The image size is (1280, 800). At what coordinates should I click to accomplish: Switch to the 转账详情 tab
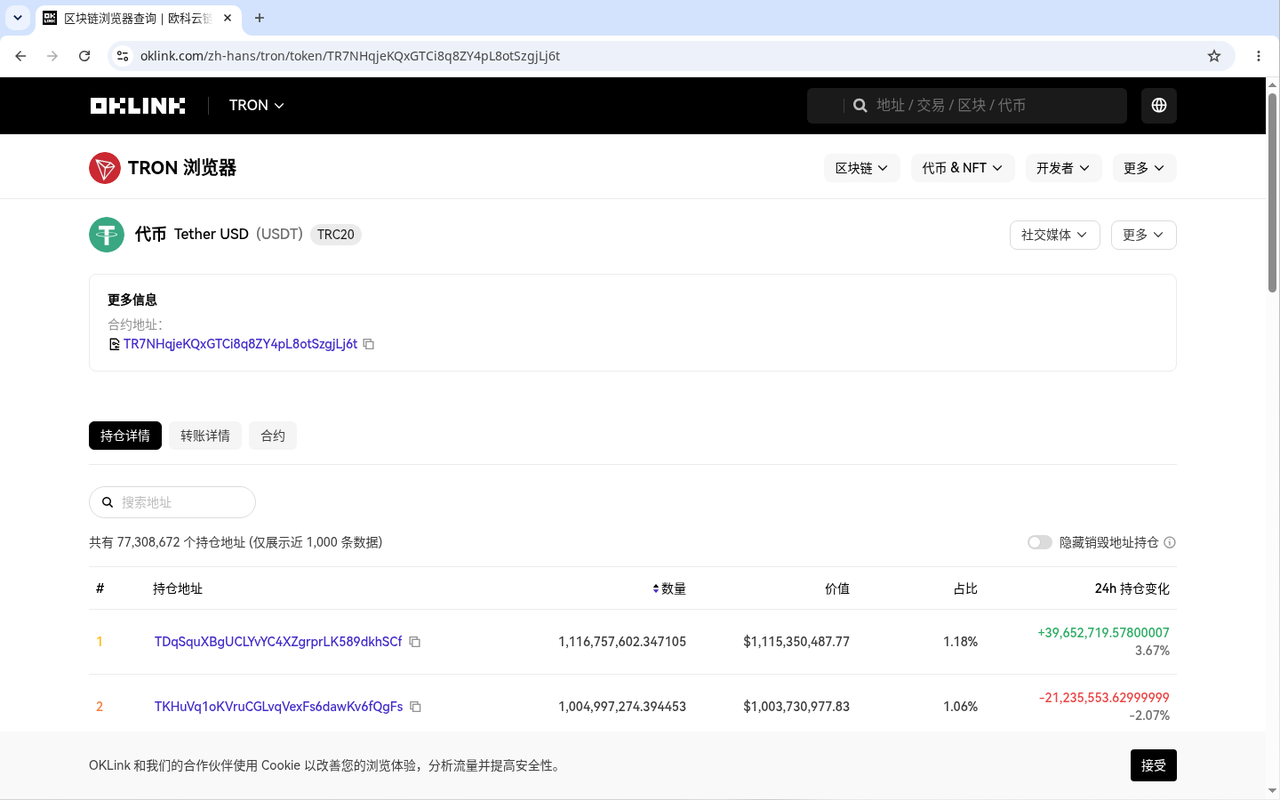[x=205, y=436]
